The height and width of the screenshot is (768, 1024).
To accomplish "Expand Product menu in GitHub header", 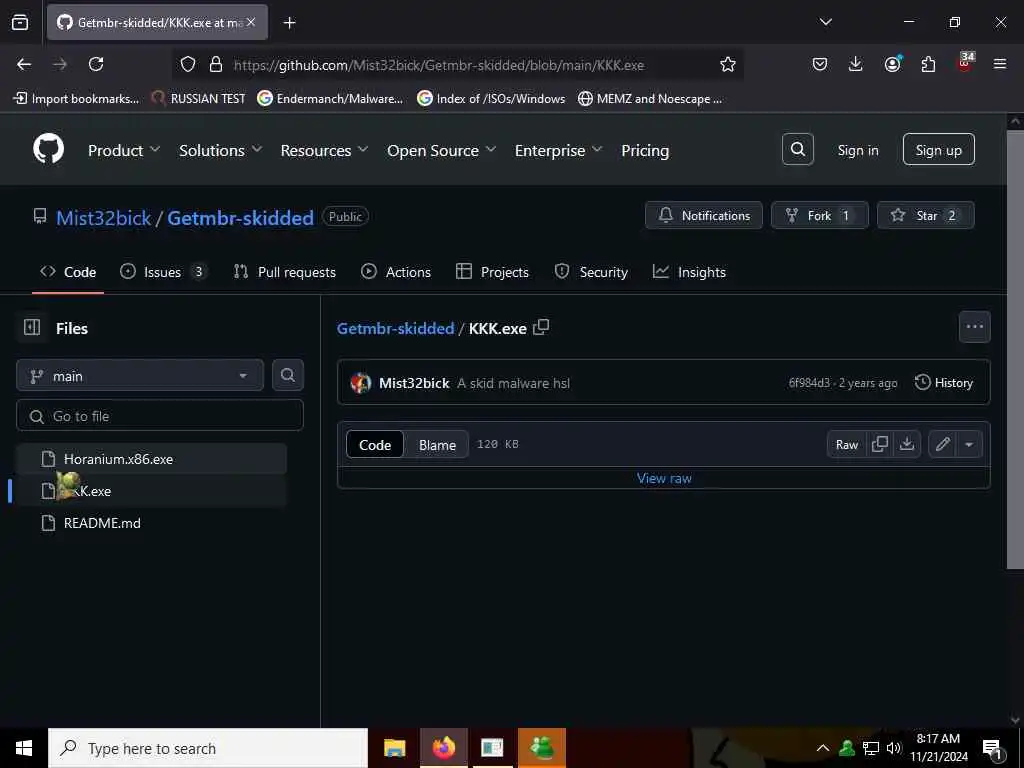I will (x=124, y=150).
